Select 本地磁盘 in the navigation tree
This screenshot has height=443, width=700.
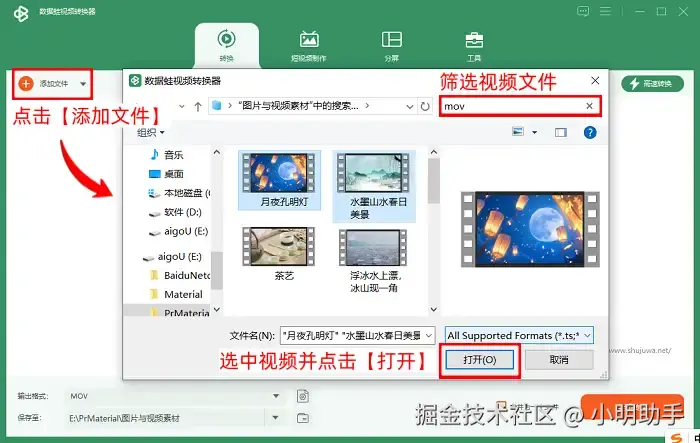[179, 193]
